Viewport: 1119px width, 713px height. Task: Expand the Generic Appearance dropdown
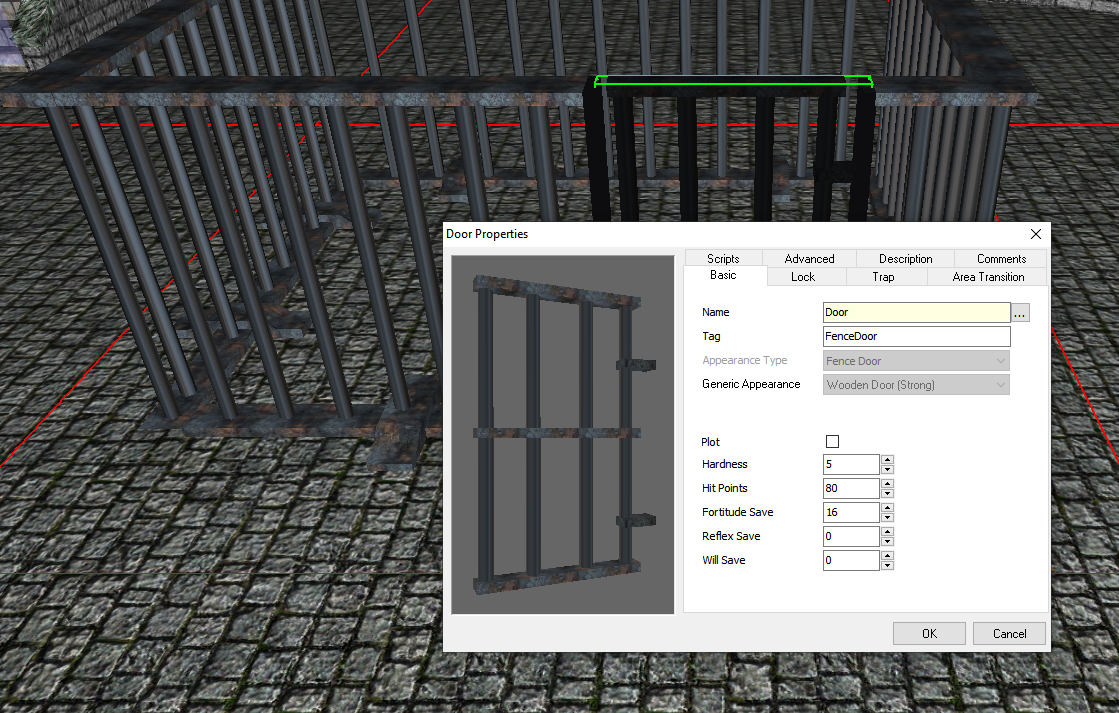coord(916,385)
